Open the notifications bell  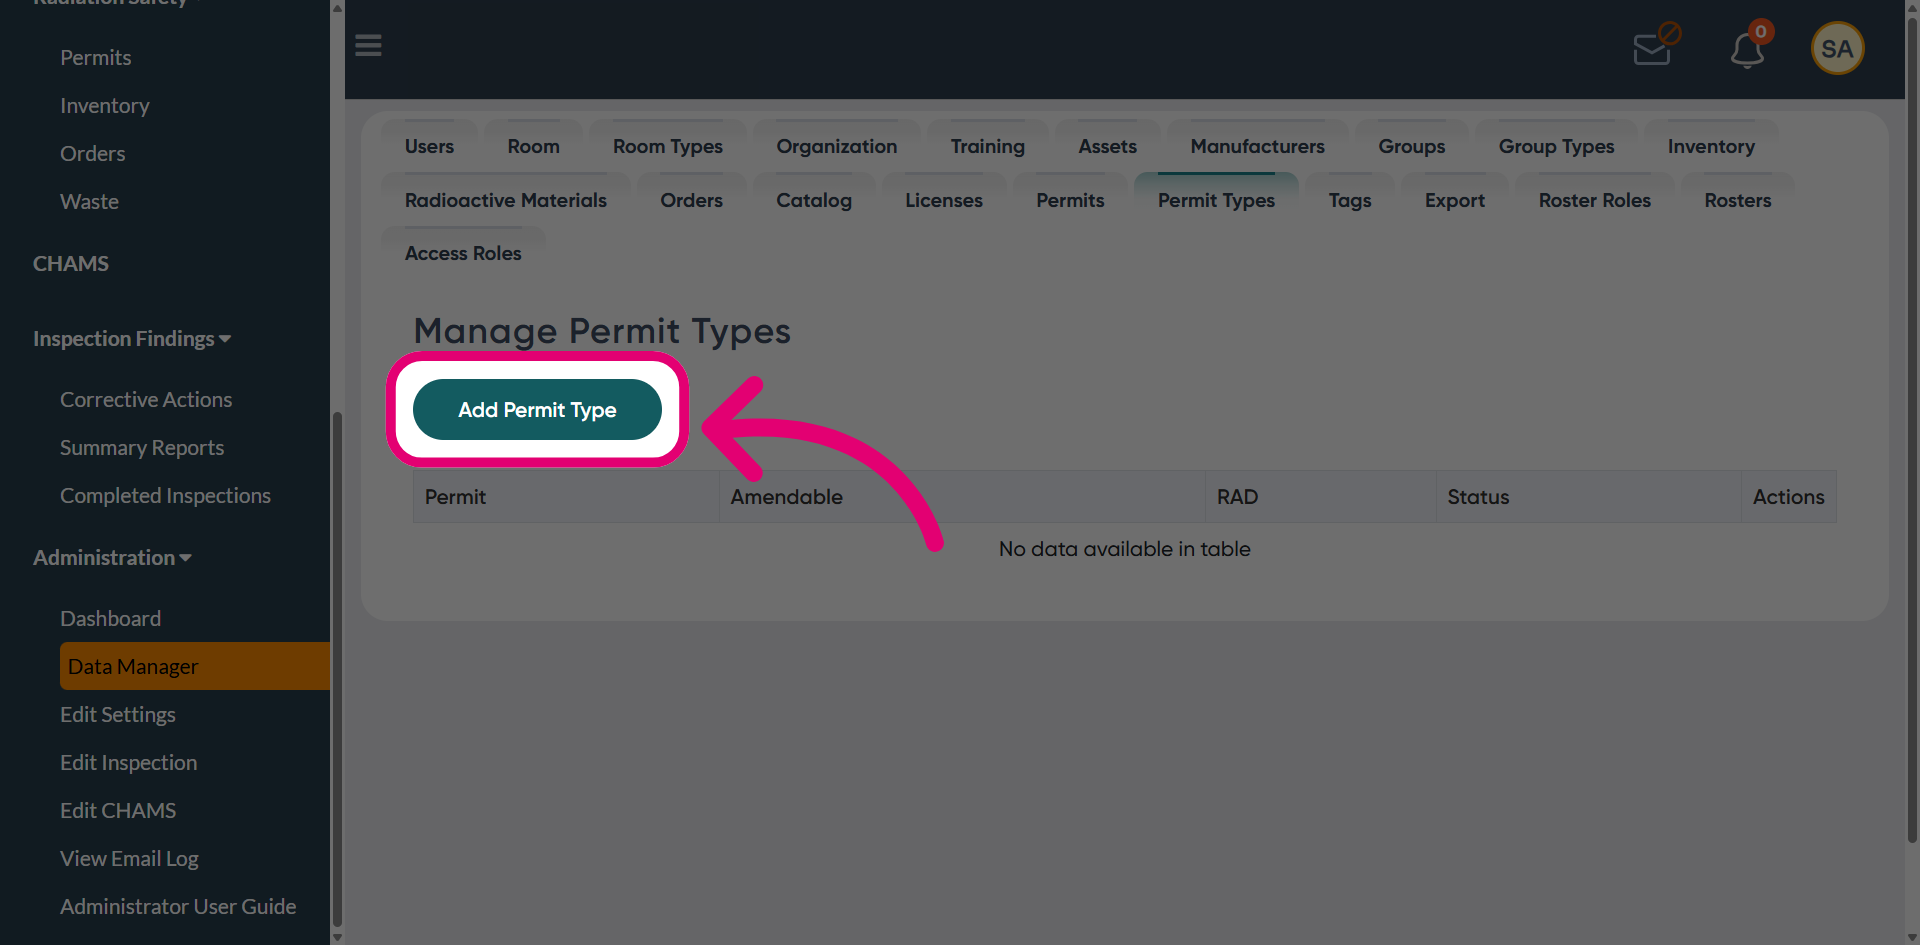pyautogui.click(x=1748, y=48)
